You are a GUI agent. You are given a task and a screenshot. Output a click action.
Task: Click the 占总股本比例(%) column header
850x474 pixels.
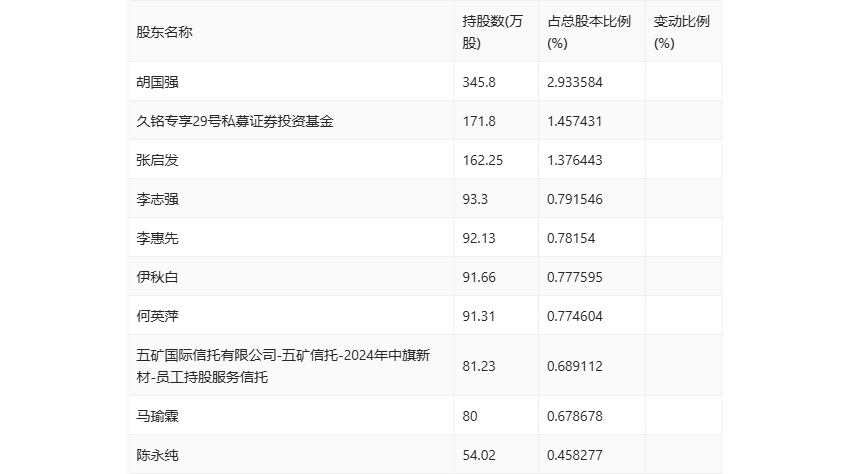pos(589,32)
